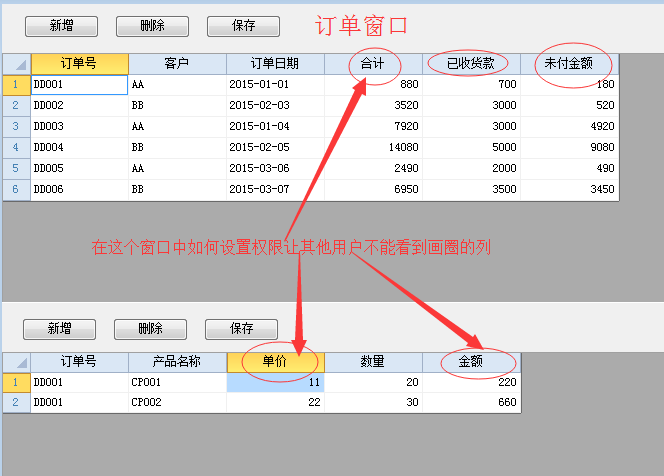Click date cell 2015-02-03
The image size is (664, 476).
point(275,105)
